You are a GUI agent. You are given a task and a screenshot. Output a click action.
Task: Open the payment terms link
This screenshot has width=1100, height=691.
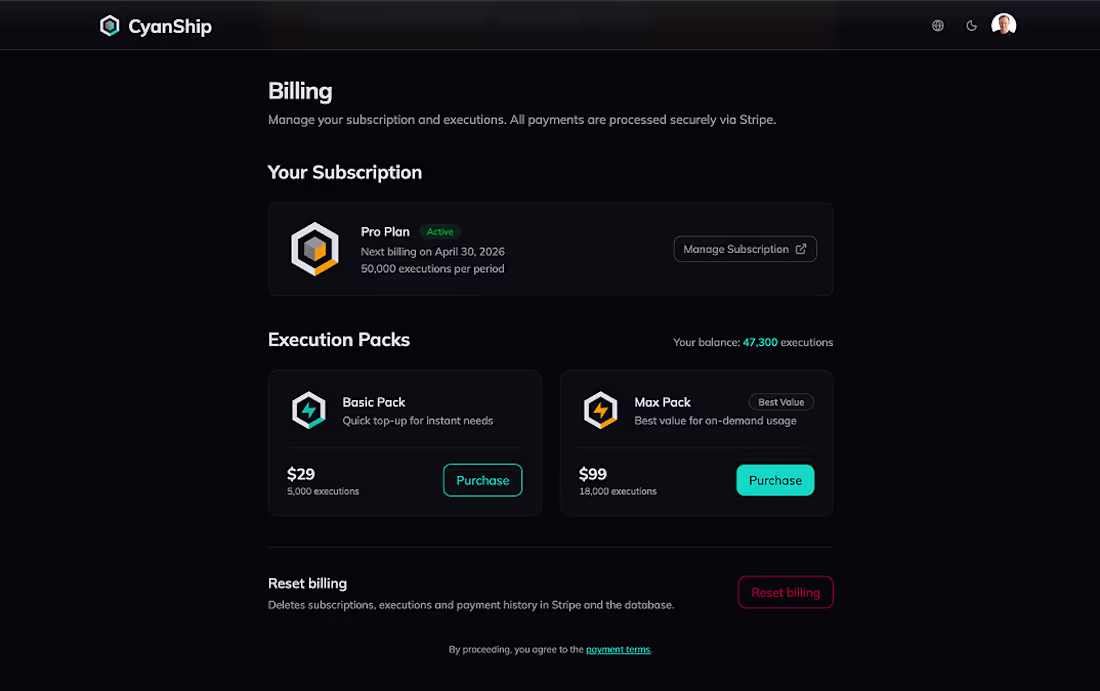click(x=618, y=650)
